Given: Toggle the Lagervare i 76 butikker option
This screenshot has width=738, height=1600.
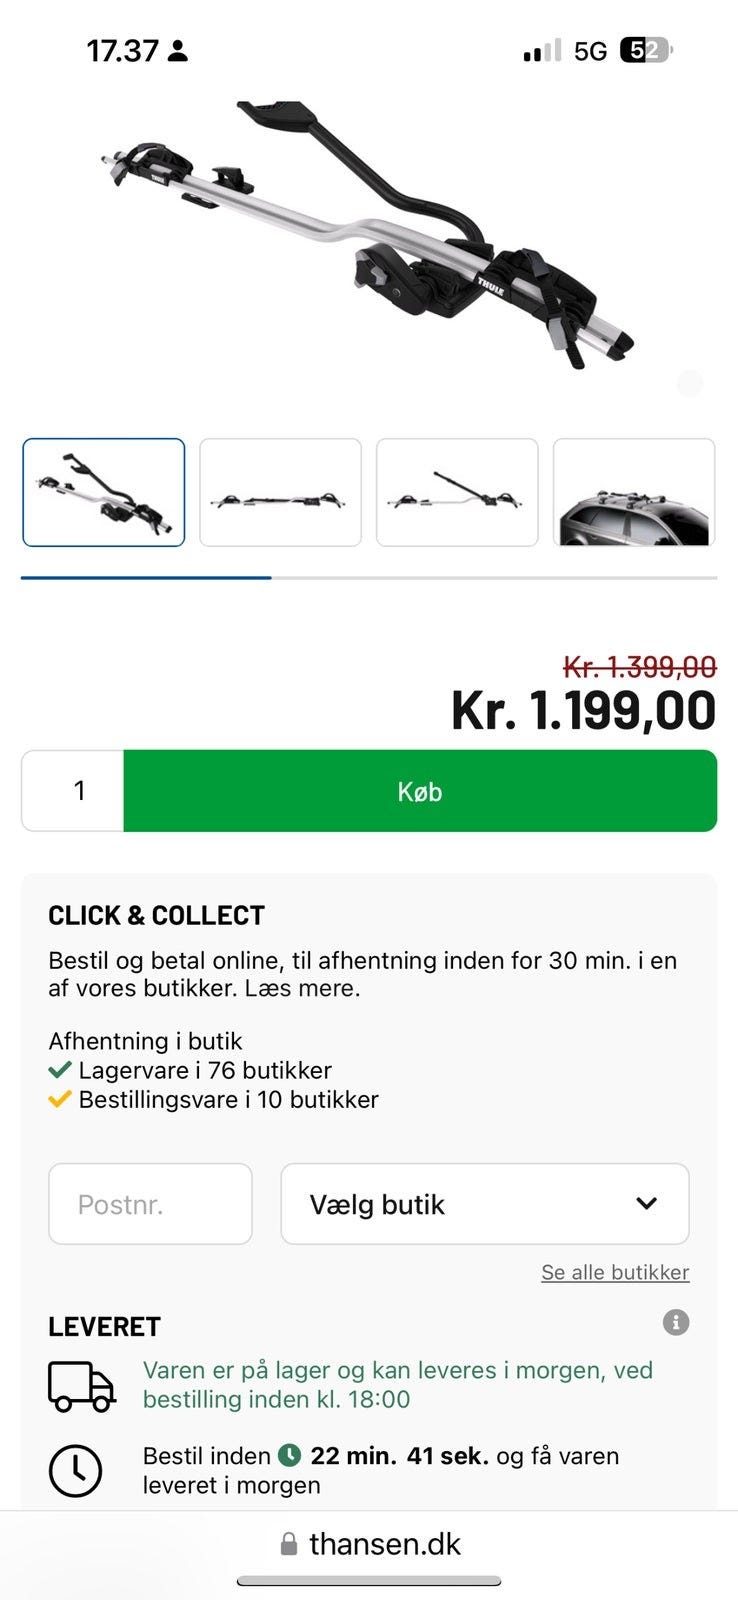Looking at the screenshot, I should (x=203, y=1069).
